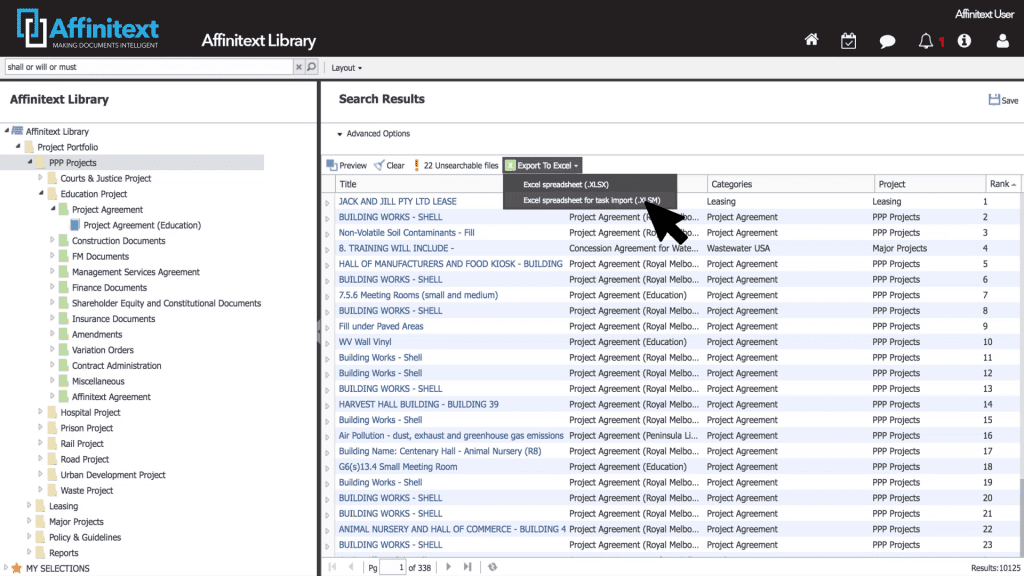Viewport: 1024px width, 576px height.
Task: Select Policy & Guidelines folder
Action: pyautogui.click(x=84, y=537)
